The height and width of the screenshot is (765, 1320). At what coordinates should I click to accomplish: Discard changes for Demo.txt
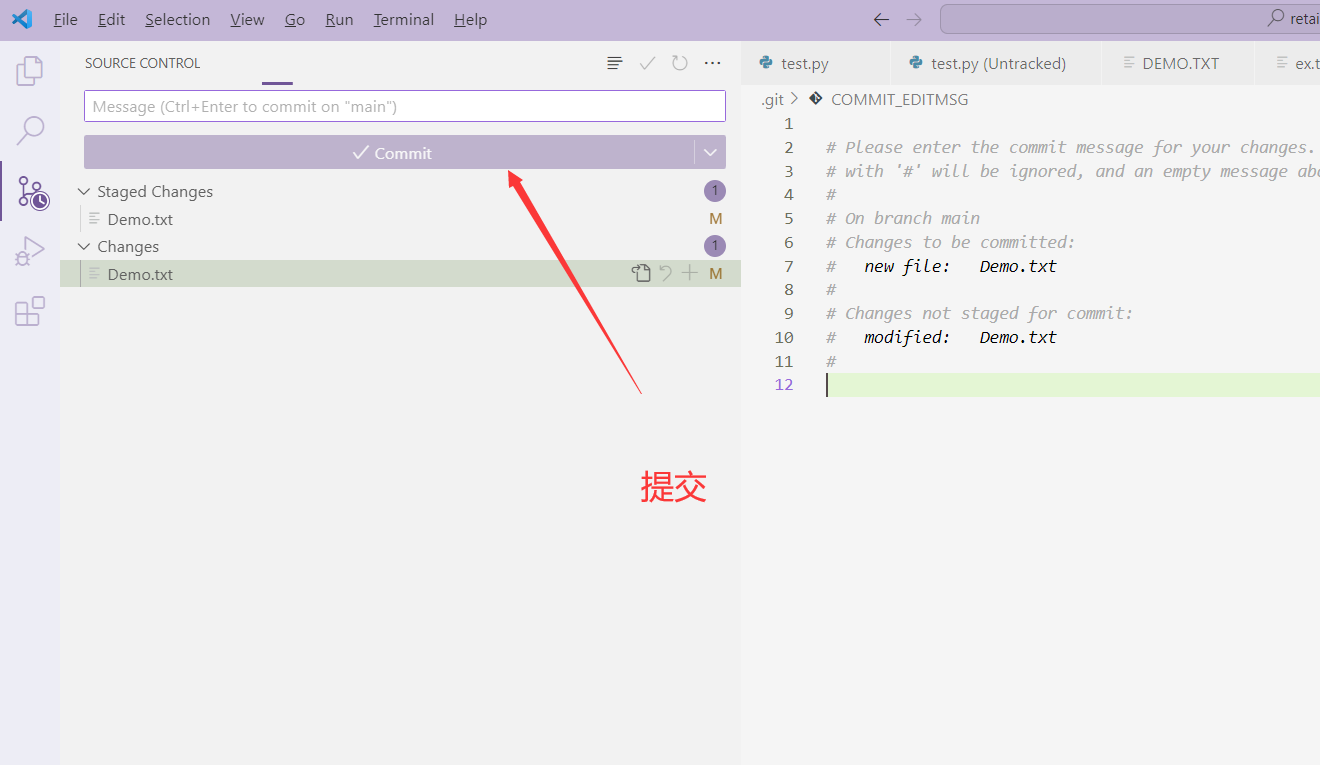pyautogui.click(x=665, y=272)
